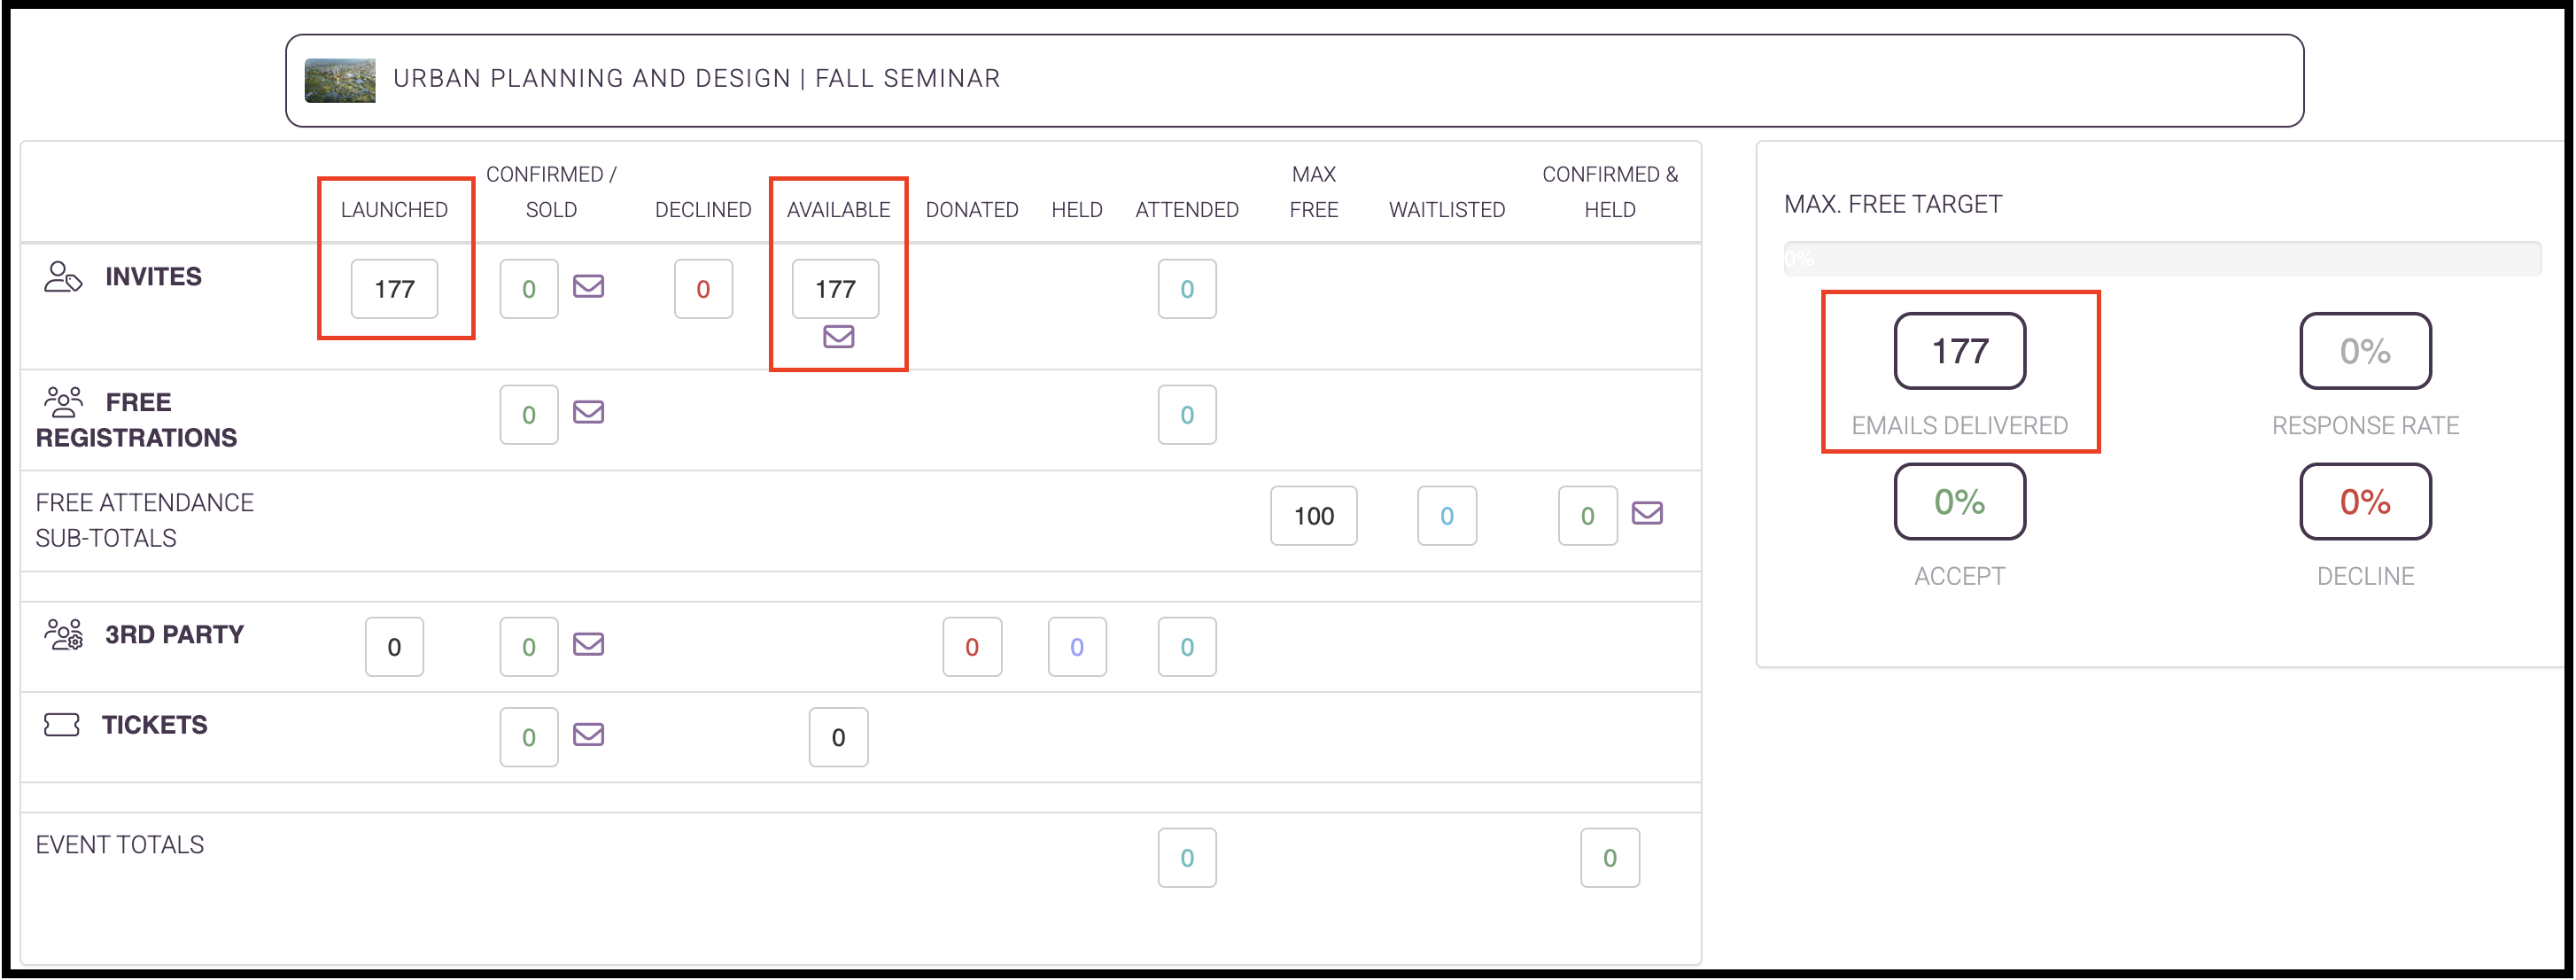Click the envelope icon in 3rd Party row
The image size is (2576, 980).
(588, 644)
